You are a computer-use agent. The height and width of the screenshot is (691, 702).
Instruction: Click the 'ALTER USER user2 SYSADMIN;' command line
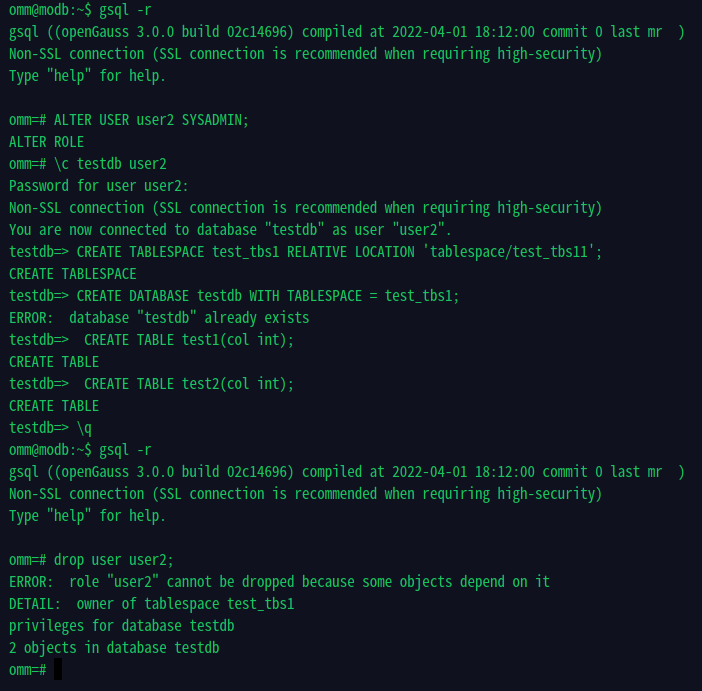pos(128,120)
